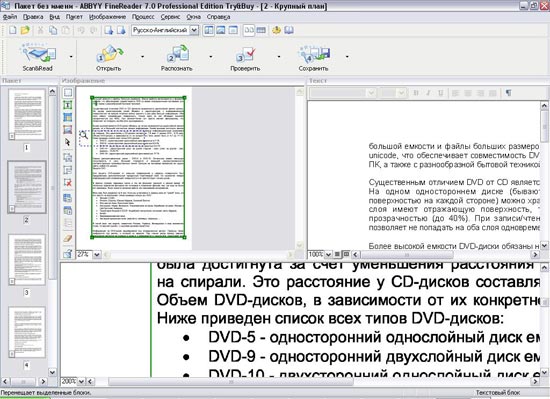550x399 pixels.
Task: Open the Окна menu
Action: (x=194, y=17)
